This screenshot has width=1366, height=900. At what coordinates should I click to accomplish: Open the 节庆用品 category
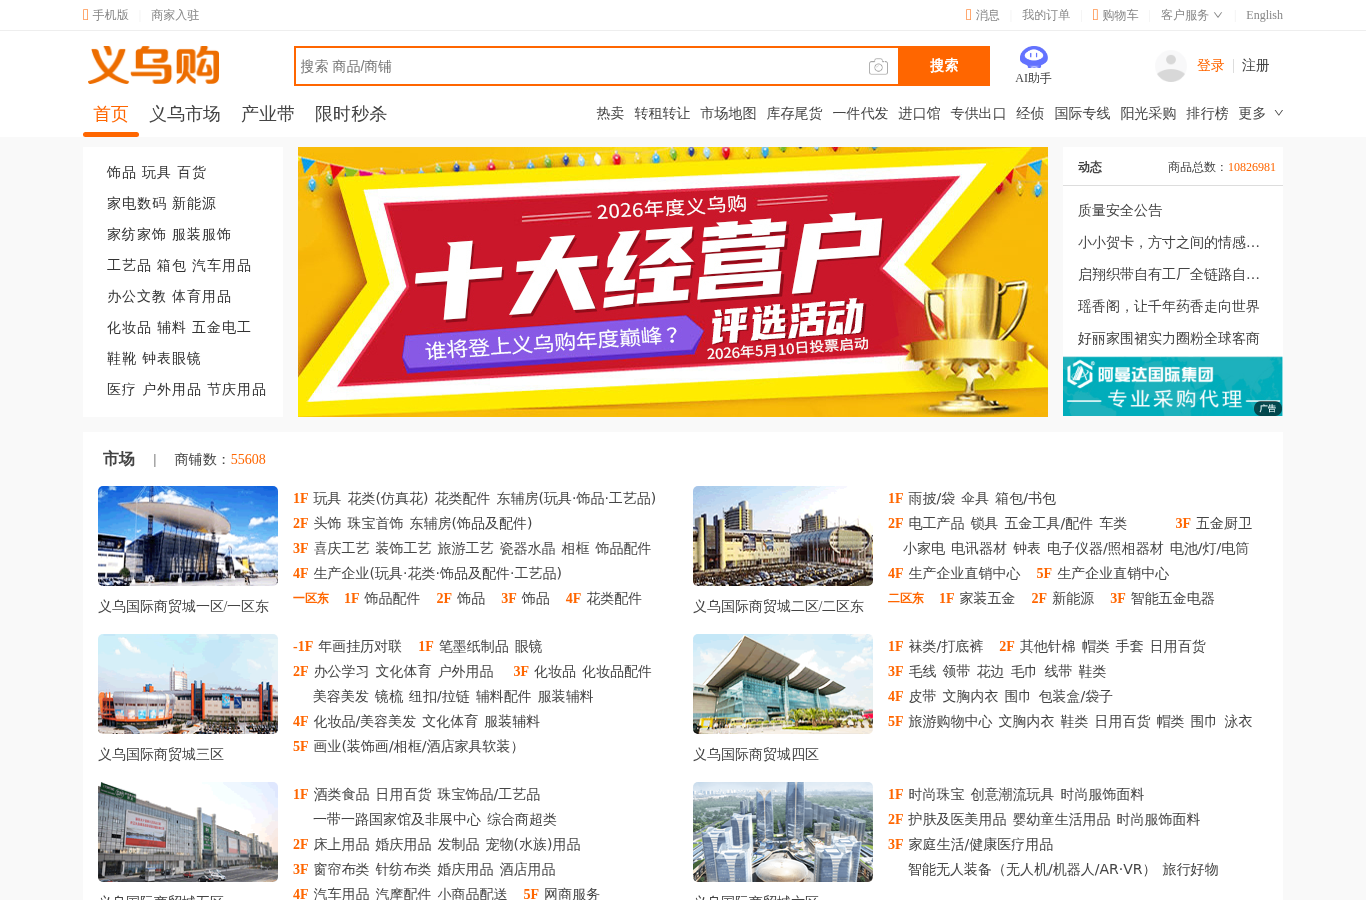pos(236,389)
